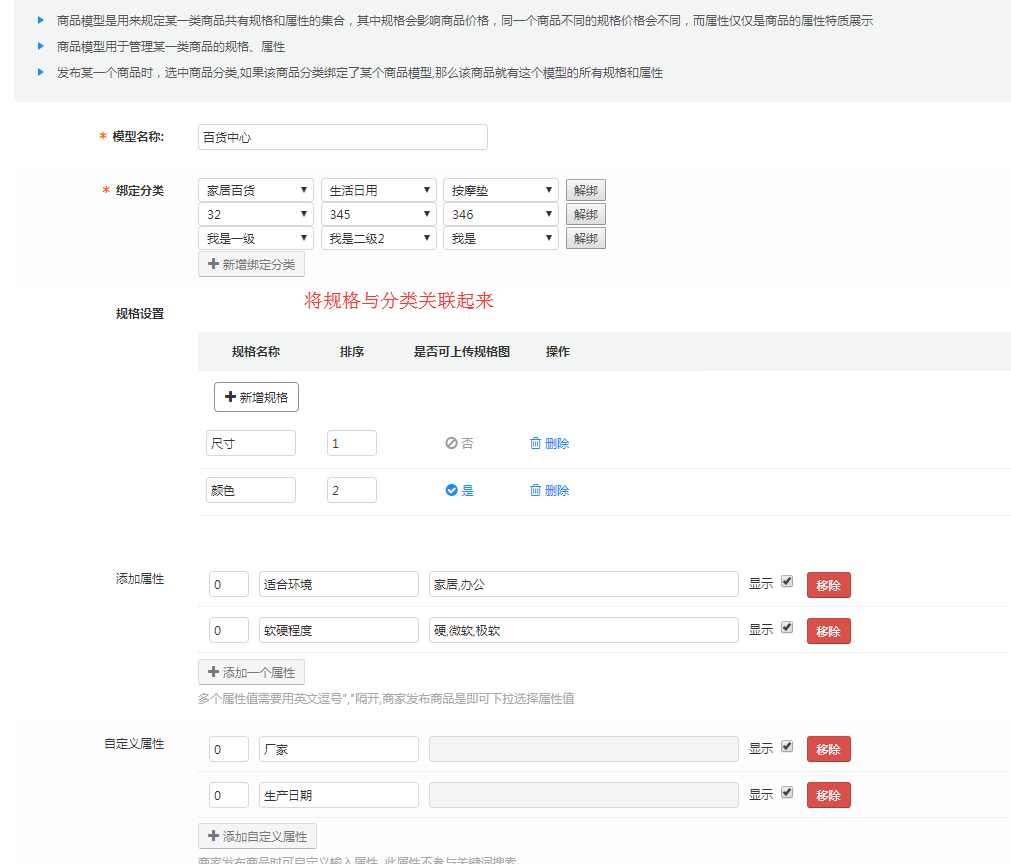1011x864 pixels.
Task: Click the 家居,办公 attribute values field
Action: 583,584
